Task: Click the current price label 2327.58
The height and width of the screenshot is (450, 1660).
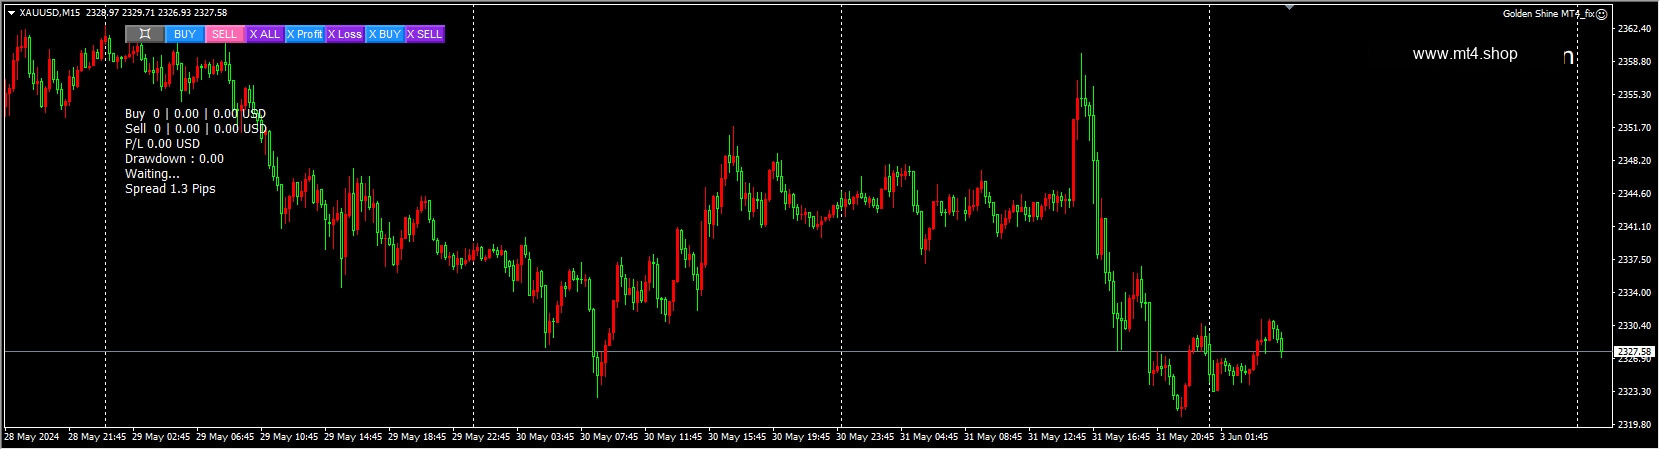Action: (1633, 352)
